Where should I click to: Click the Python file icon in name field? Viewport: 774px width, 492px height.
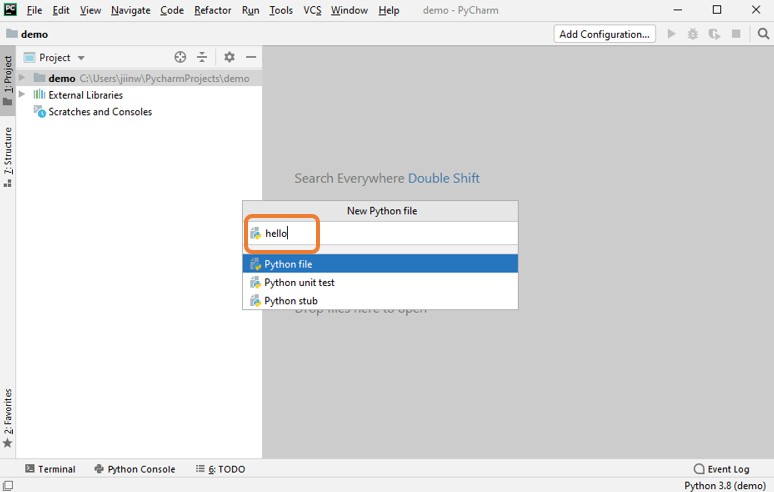click(x=255, y=233)
